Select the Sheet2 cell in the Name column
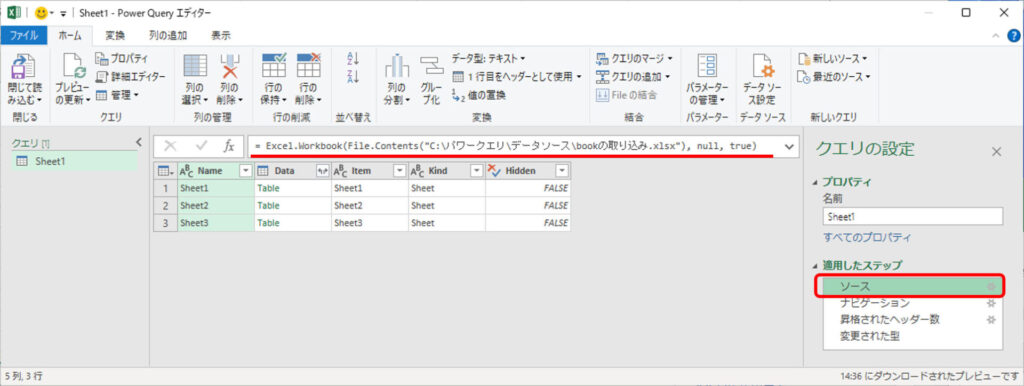The image size is (1024, 386). (216, 205)
